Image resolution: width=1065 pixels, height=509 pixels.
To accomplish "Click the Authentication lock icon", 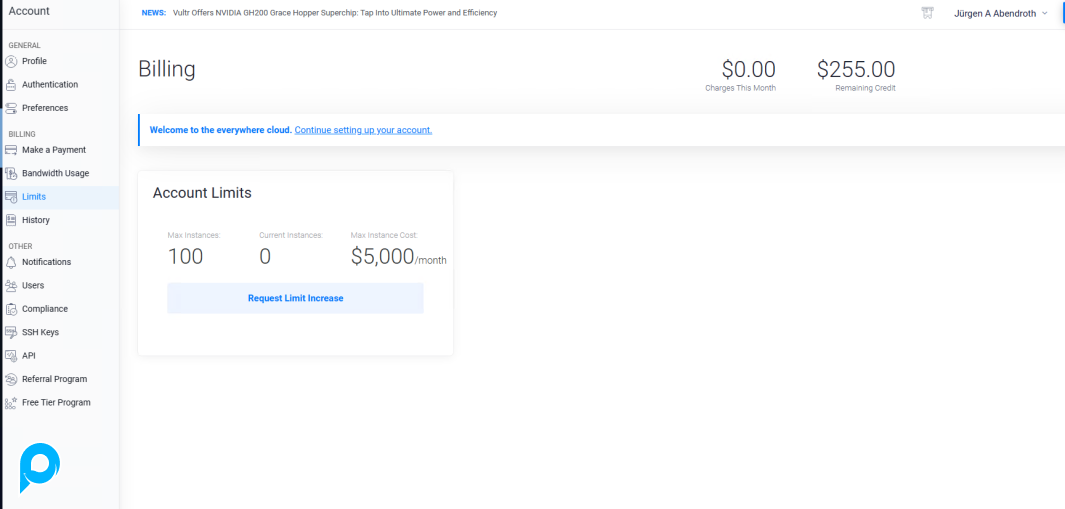I will point(11,85).
